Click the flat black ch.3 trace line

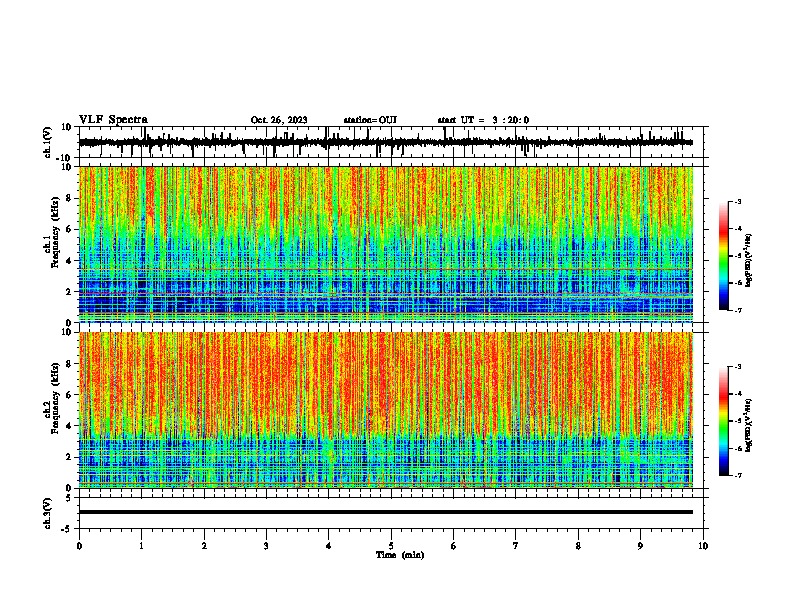coord(386,512)
